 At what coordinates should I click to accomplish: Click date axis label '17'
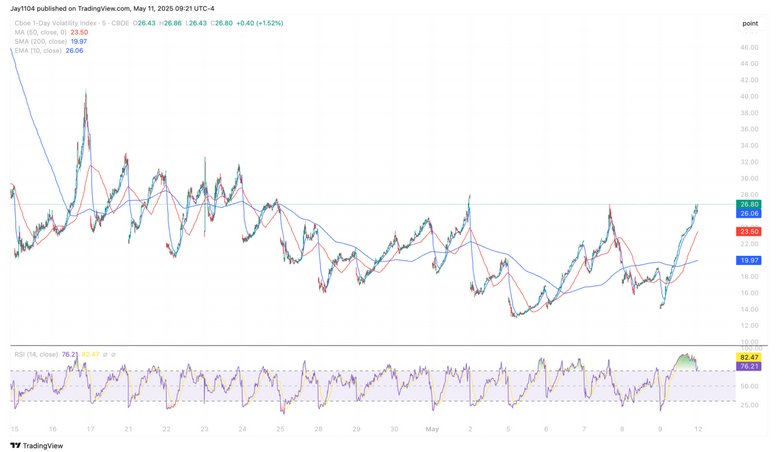click(x=90, y=429)
